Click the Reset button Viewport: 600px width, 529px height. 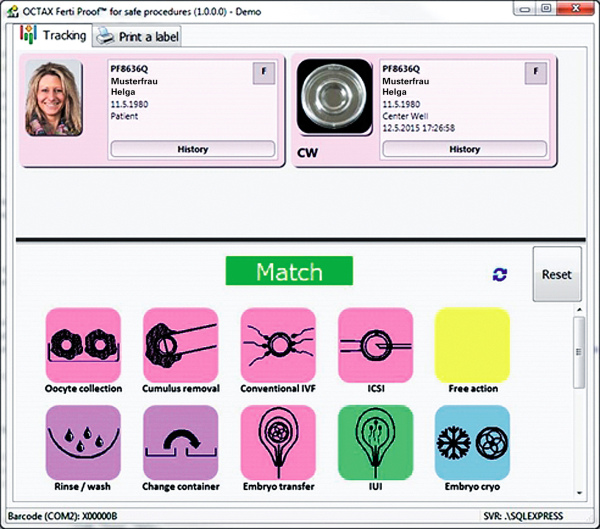pyautogui.click(x=557, y=274)
